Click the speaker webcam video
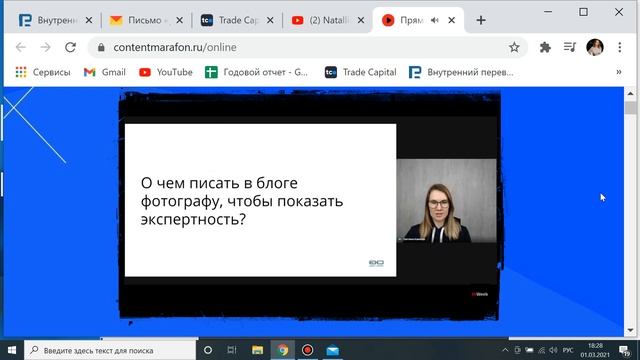640x360 pixels. 447,201
